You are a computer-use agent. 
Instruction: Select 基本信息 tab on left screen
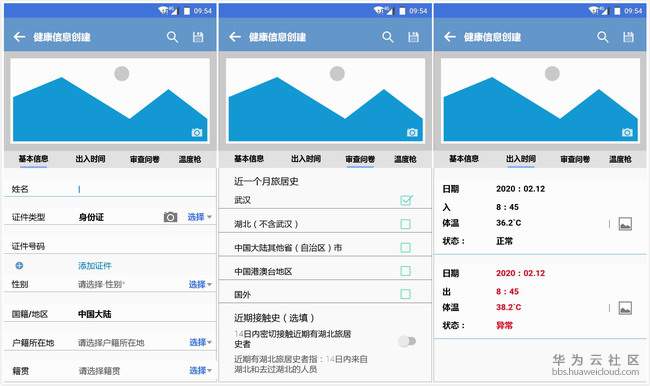pos(33,159)
